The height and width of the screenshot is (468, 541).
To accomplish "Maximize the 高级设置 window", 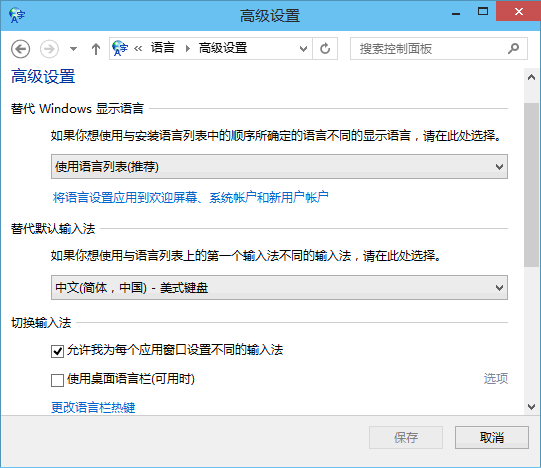I will [483, 11].
